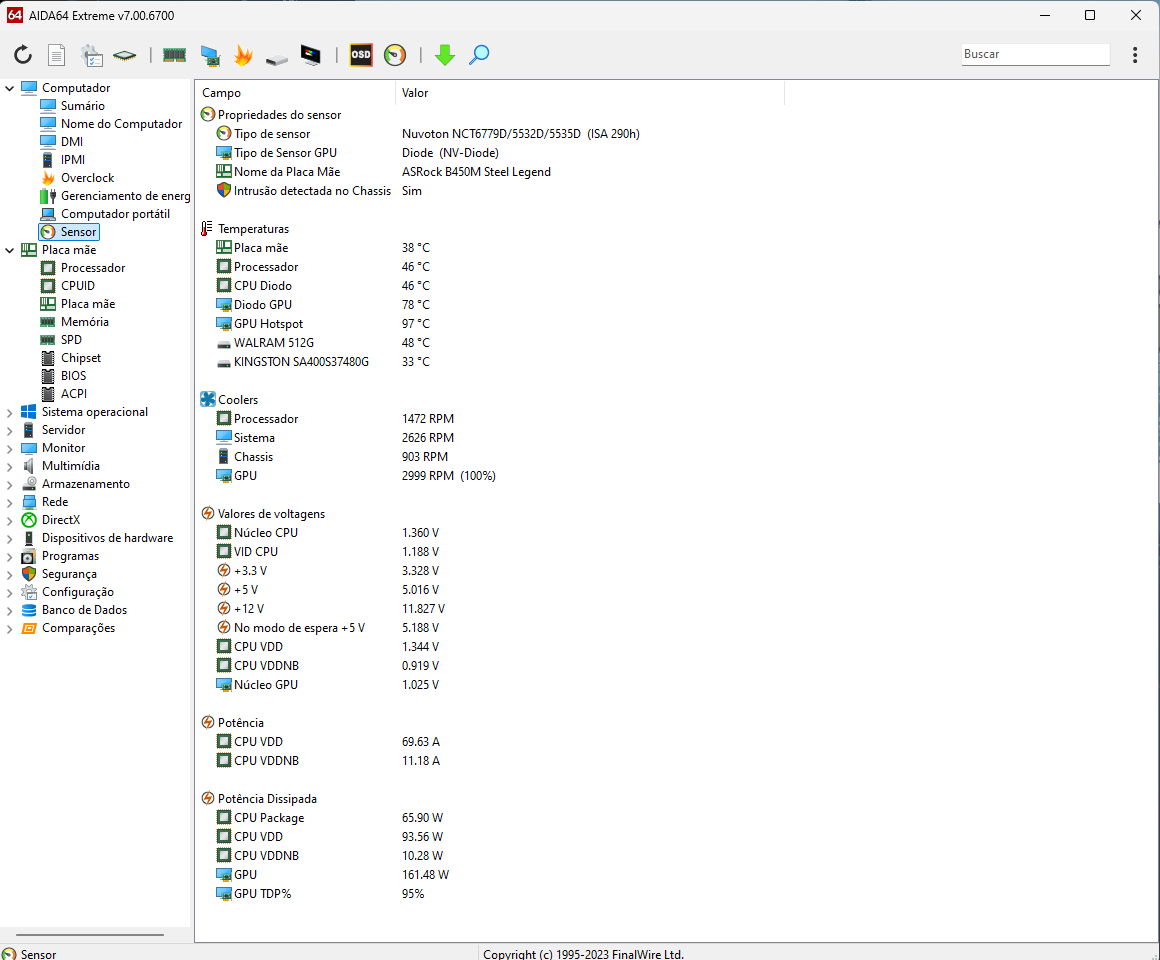Click the green download arrow icon
This screenshot has height=960, width=1160.
point(445,55)
